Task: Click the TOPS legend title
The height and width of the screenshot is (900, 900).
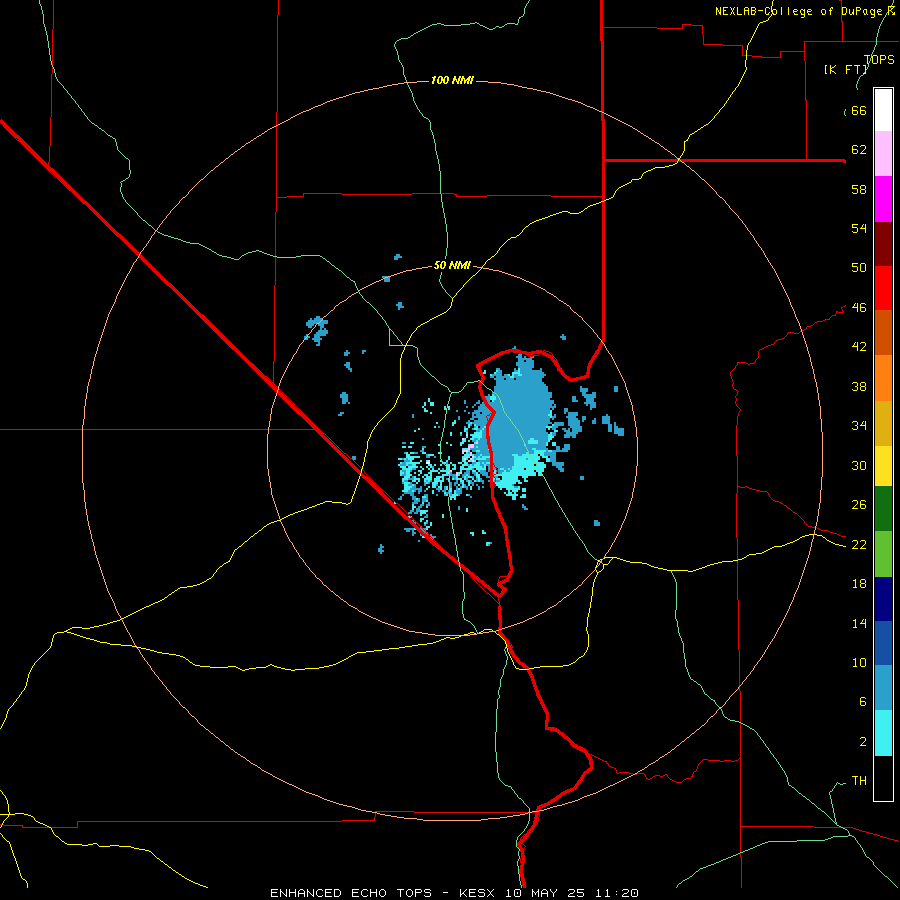Action: (879, 59)
